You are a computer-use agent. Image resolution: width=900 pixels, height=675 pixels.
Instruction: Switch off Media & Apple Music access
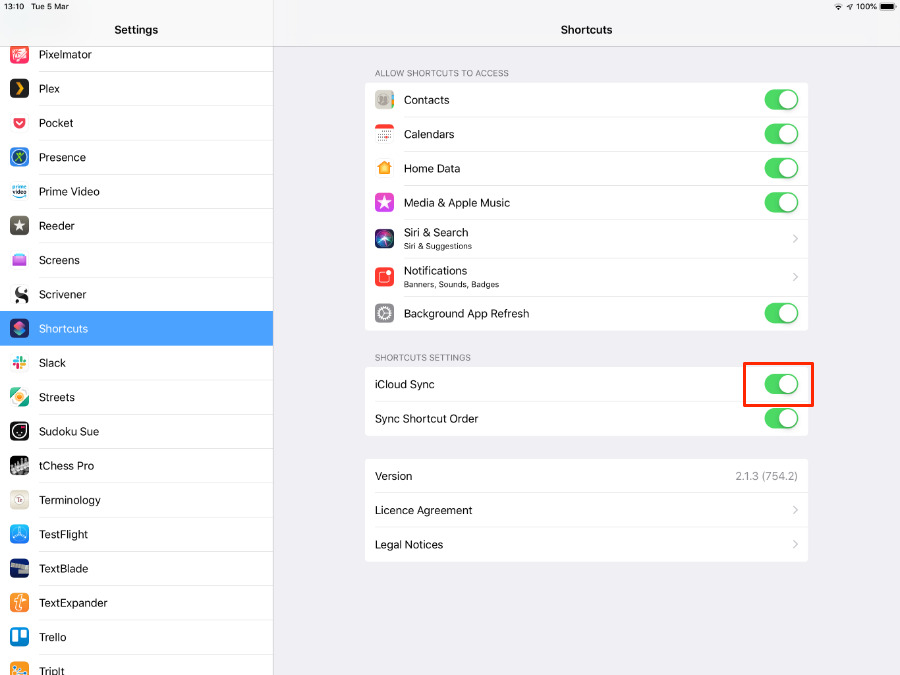(781, 203)
